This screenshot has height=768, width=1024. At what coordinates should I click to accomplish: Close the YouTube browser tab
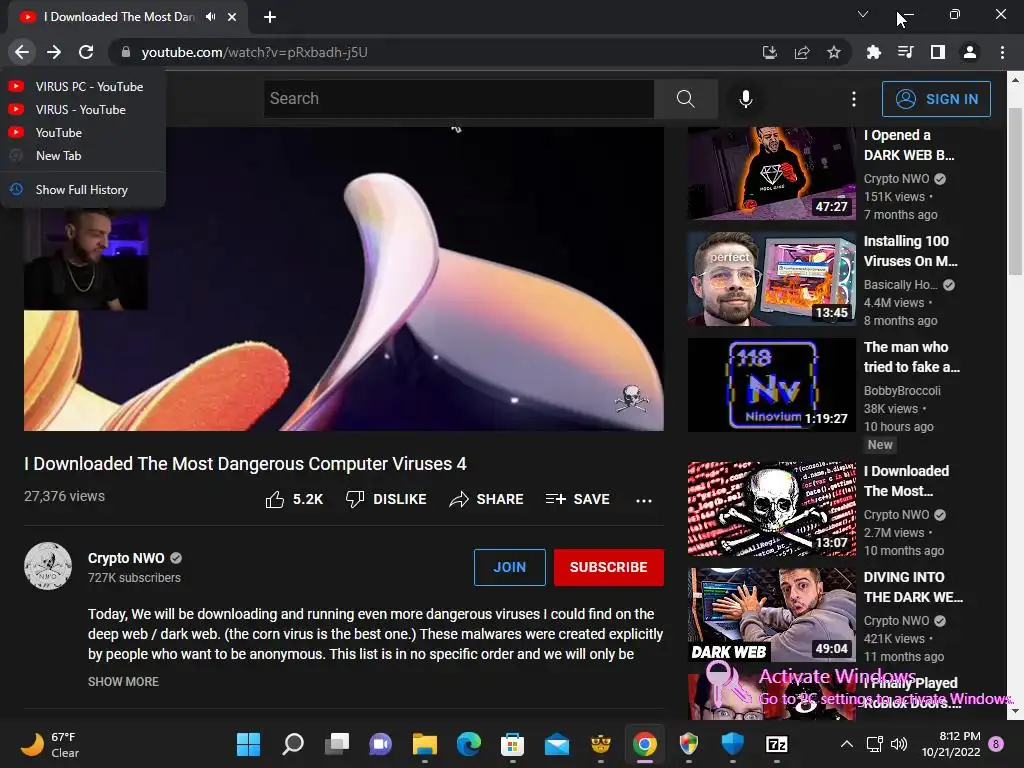click(232, 17)
